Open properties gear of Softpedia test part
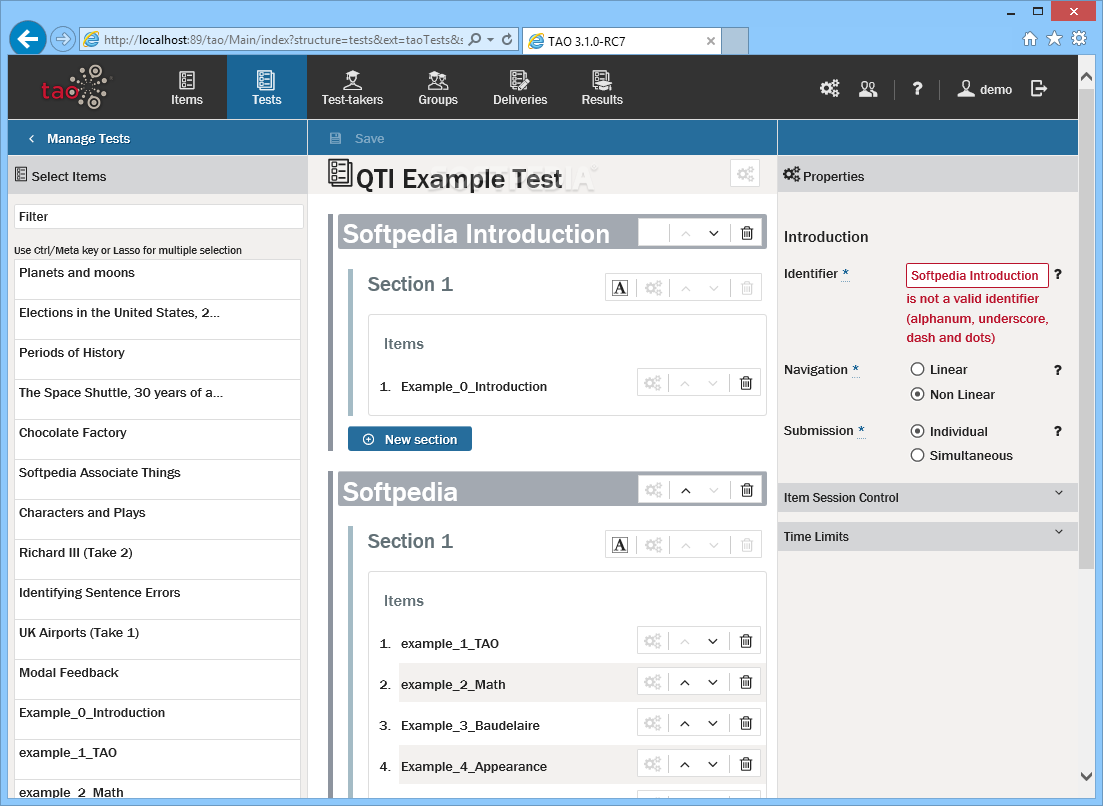This screenshot has width=1103, height=806. 653,490
